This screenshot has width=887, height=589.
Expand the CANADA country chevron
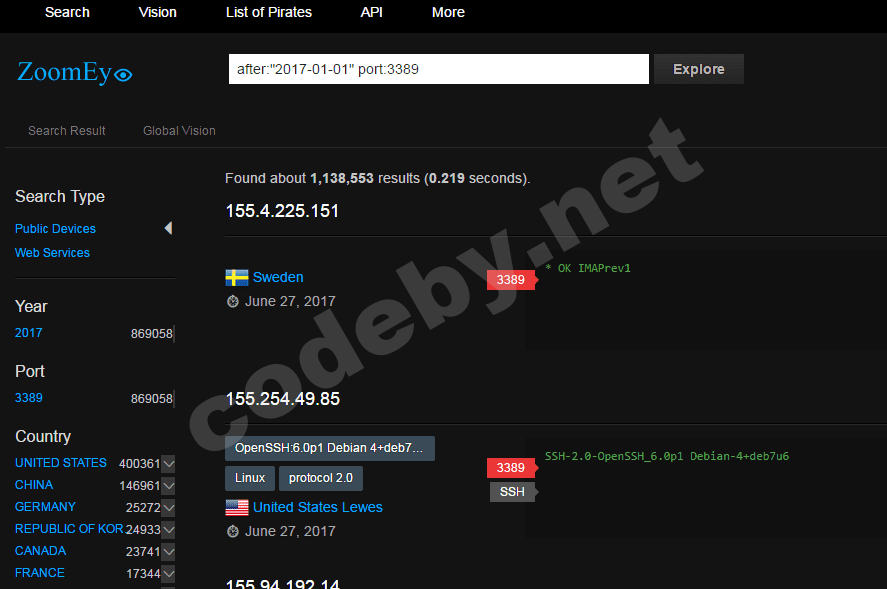tap(168, 552)
